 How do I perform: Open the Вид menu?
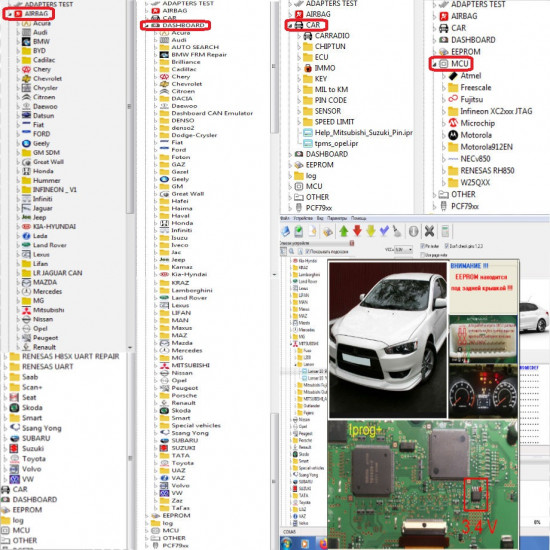(320, 218)
